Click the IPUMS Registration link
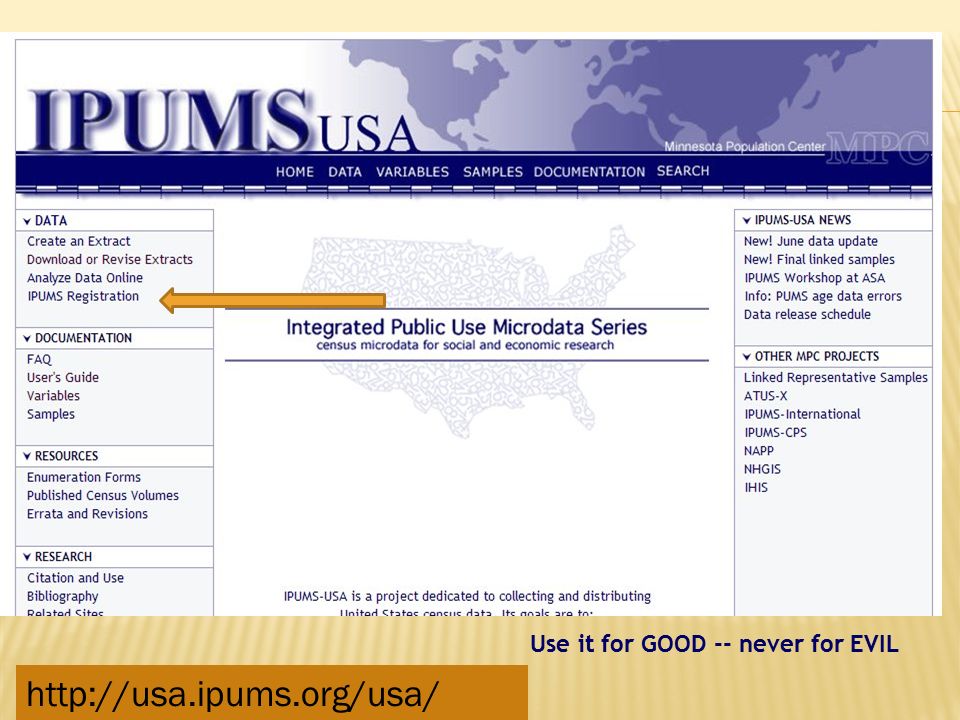The height and width of the screenshot is (720, 960). pos(83,296)
